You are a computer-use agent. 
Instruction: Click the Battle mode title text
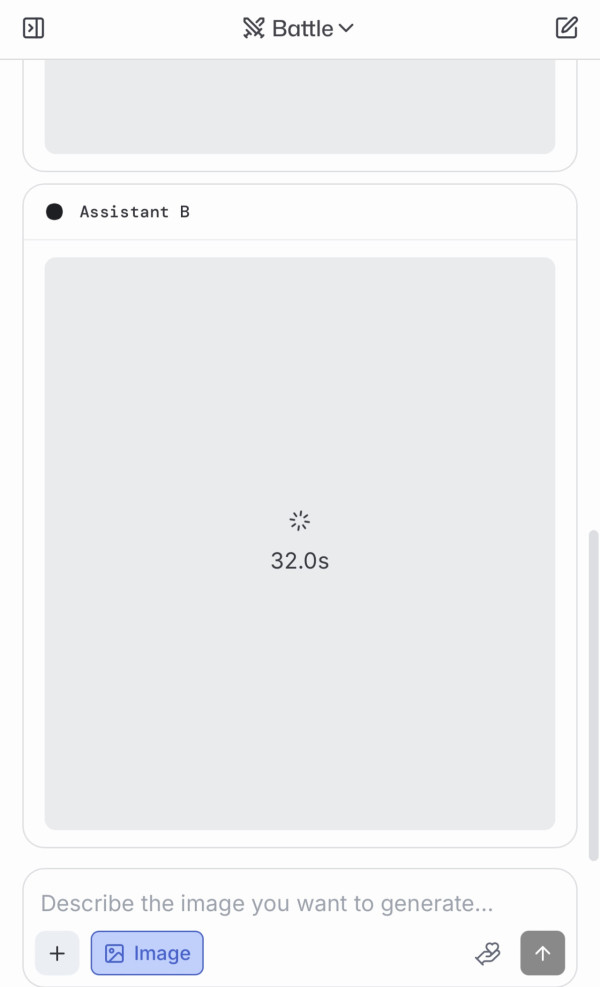tap(302, 28)
